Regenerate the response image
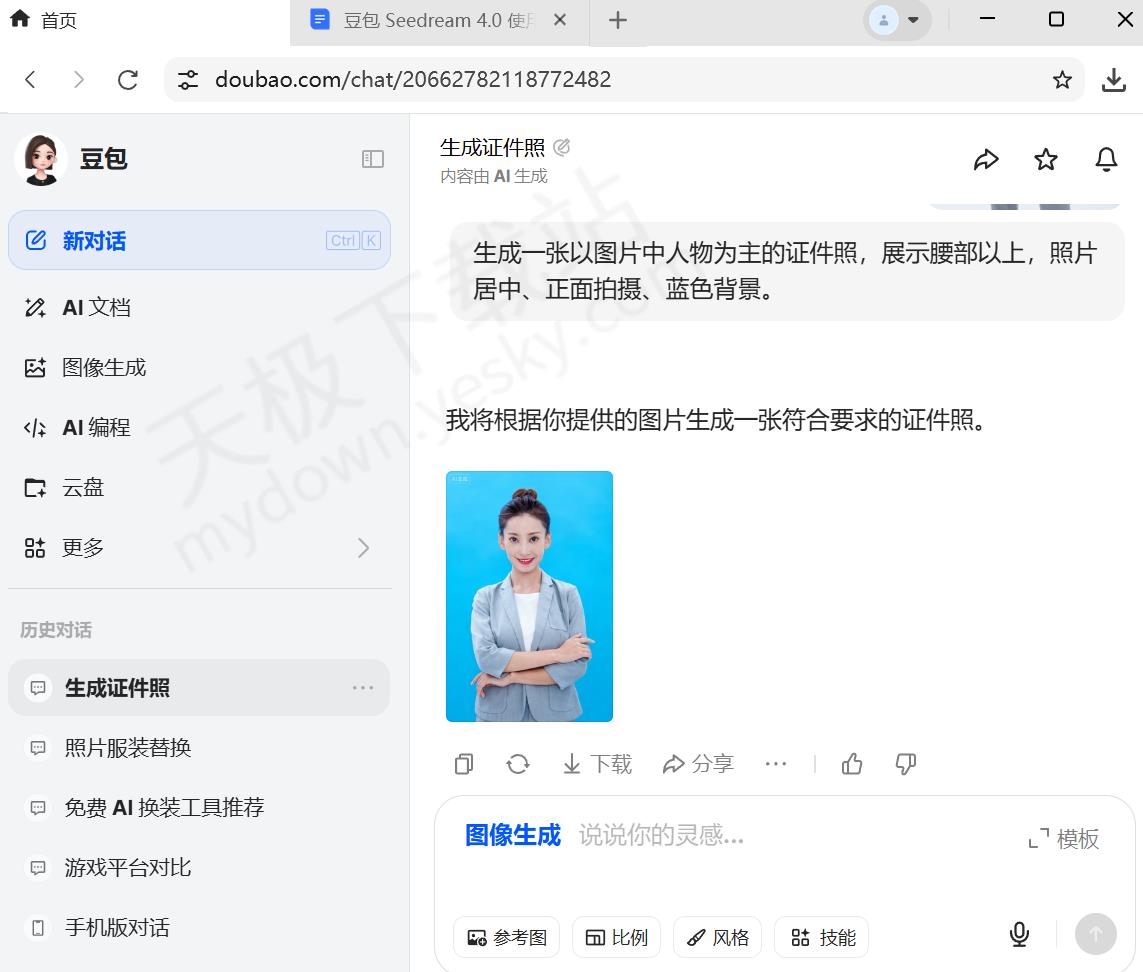The image size is (1143, 972). coord(517,764)
